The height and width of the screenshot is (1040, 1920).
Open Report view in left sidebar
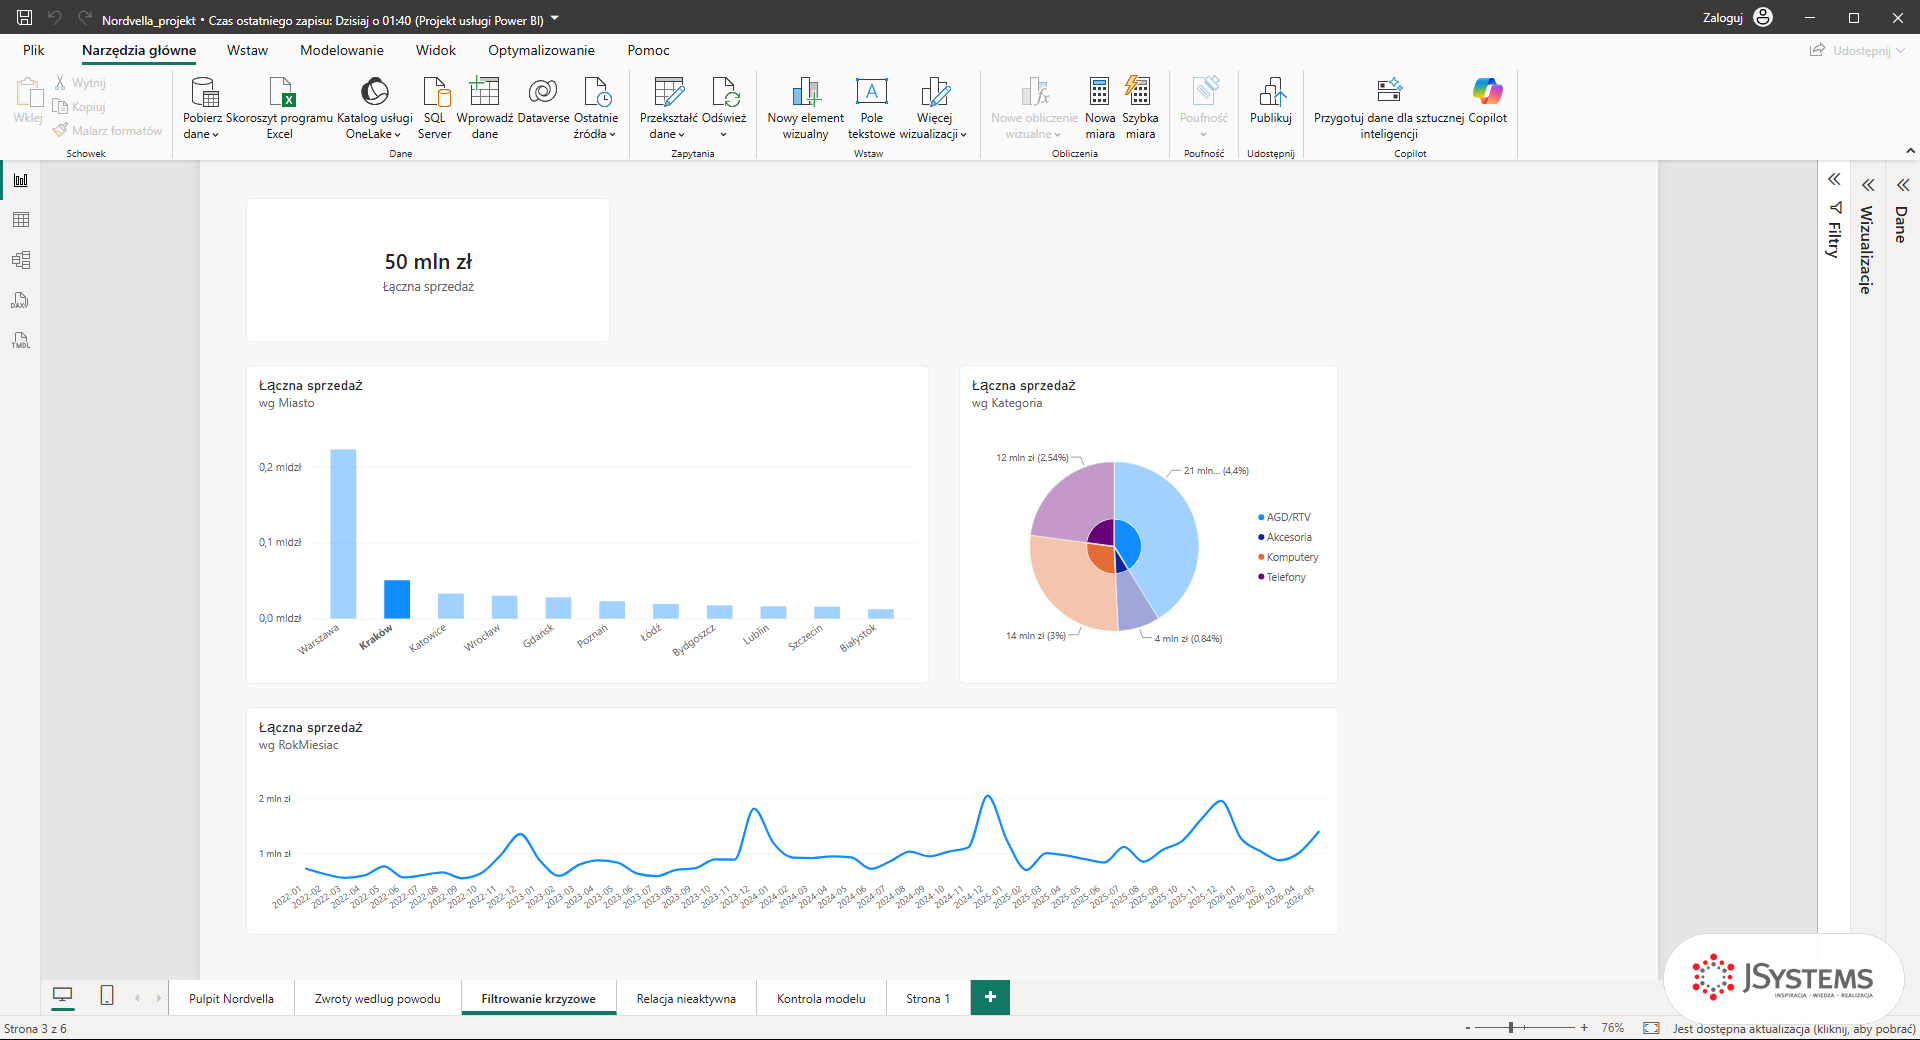(x=20, y=180)
